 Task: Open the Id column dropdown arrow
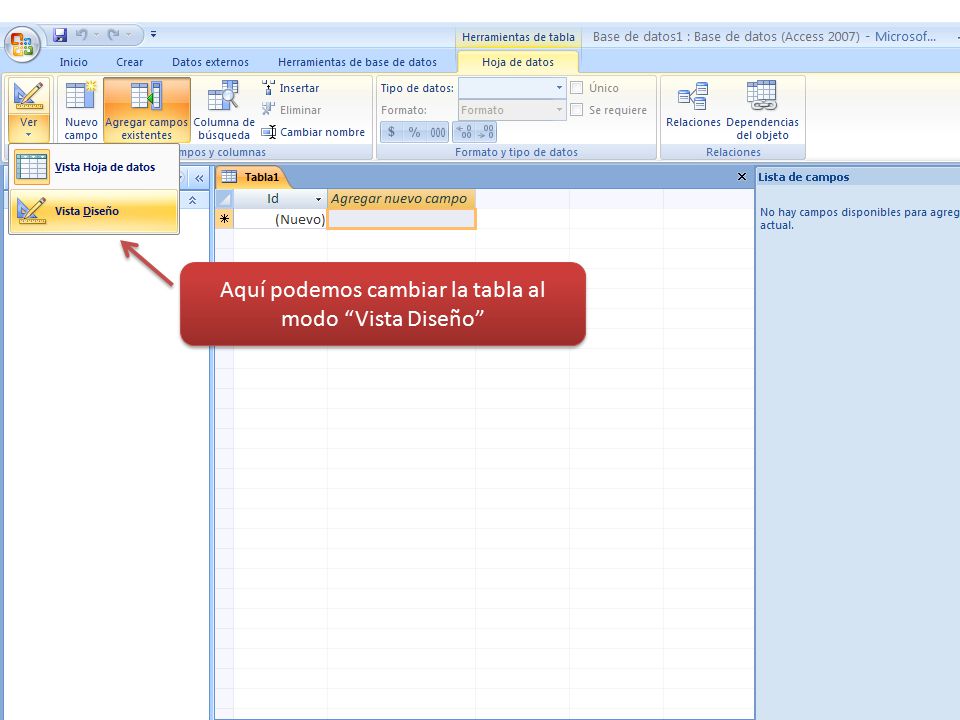318,199
